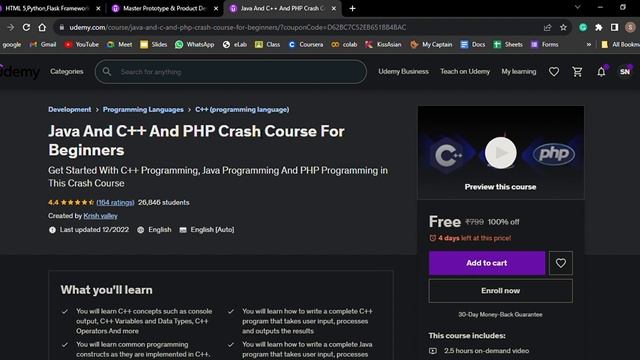Open the Docs bookmark
Image resolution: width=640 pixels, height=360 pixels.
[473, 44]
